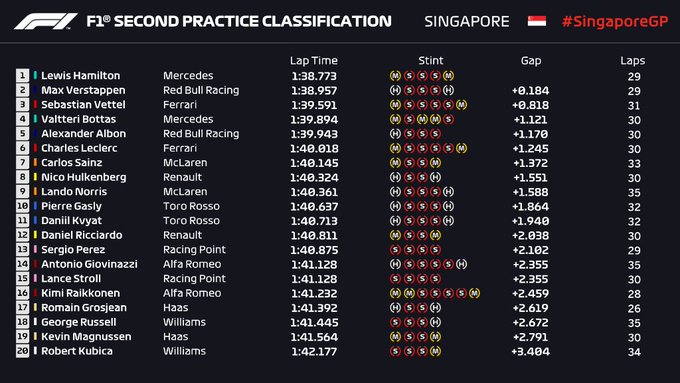The width and height of the screenshot is (680, 383).
Task: Click the position 20 number box
Action: (x=23, y=351)
